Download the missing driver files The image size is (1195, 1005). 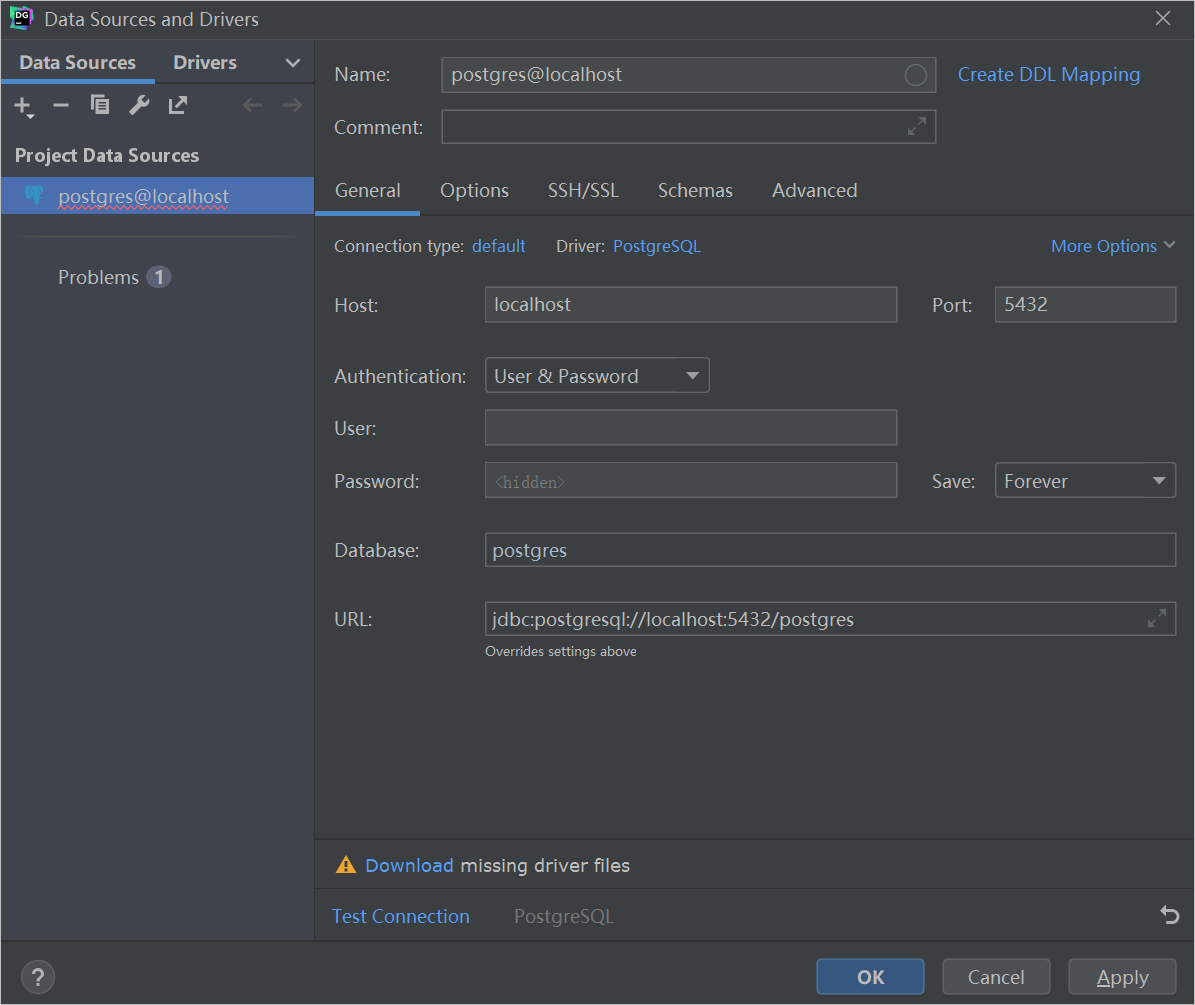click(409, 865)
